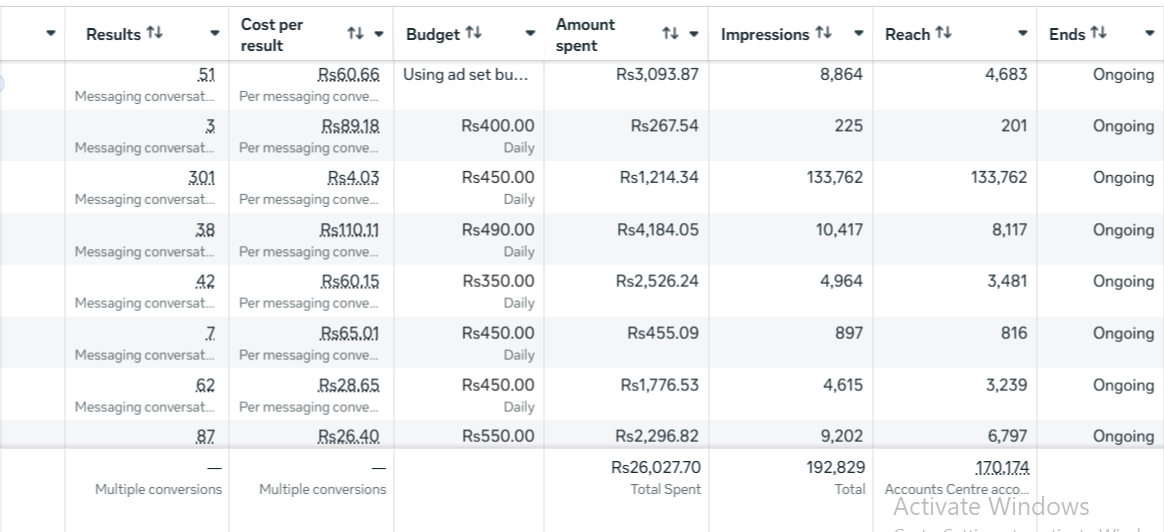Sort the Ends column with arrows icon
Screen dimensions: 1164x532
tap(1098, 34)
